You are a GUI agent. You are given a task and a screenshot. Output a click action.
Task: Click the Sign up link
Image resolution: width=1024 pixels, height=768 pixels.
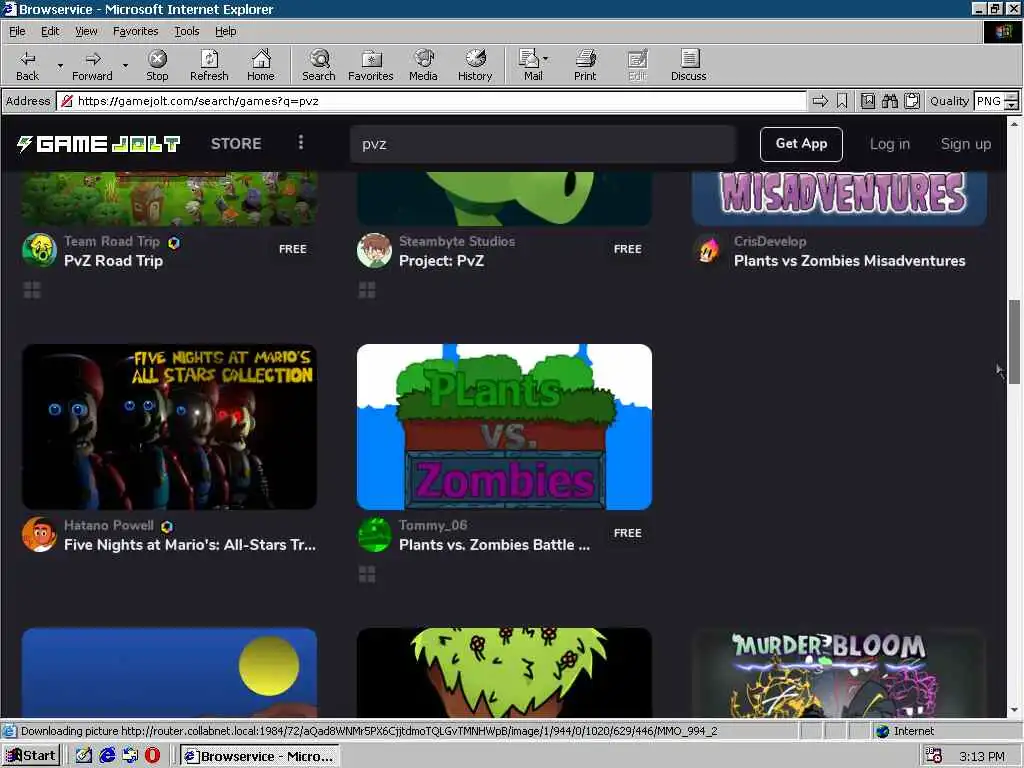pos(965,144)
